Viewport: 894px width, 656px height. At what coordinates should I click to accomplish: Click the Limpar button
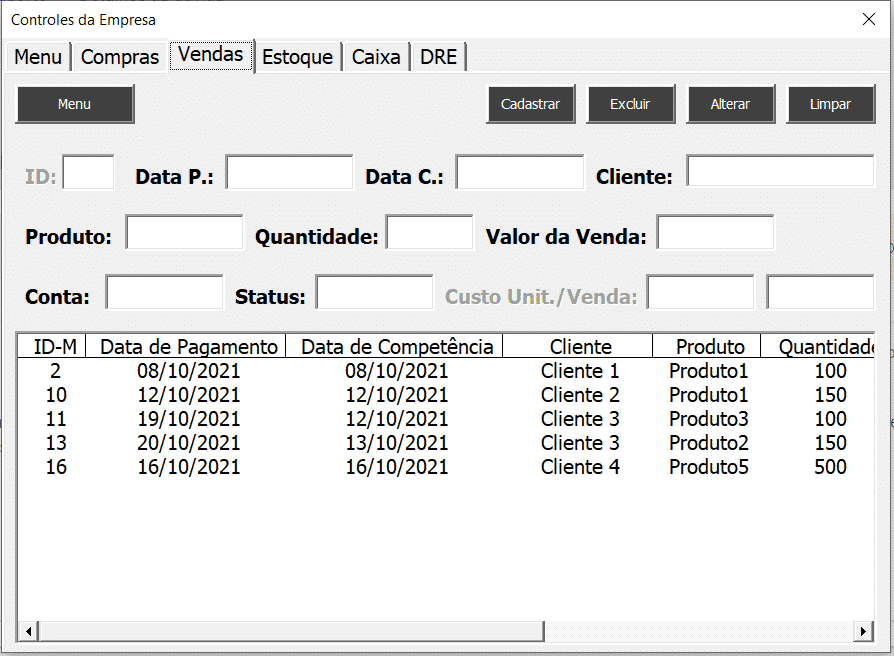pos(831,104)
